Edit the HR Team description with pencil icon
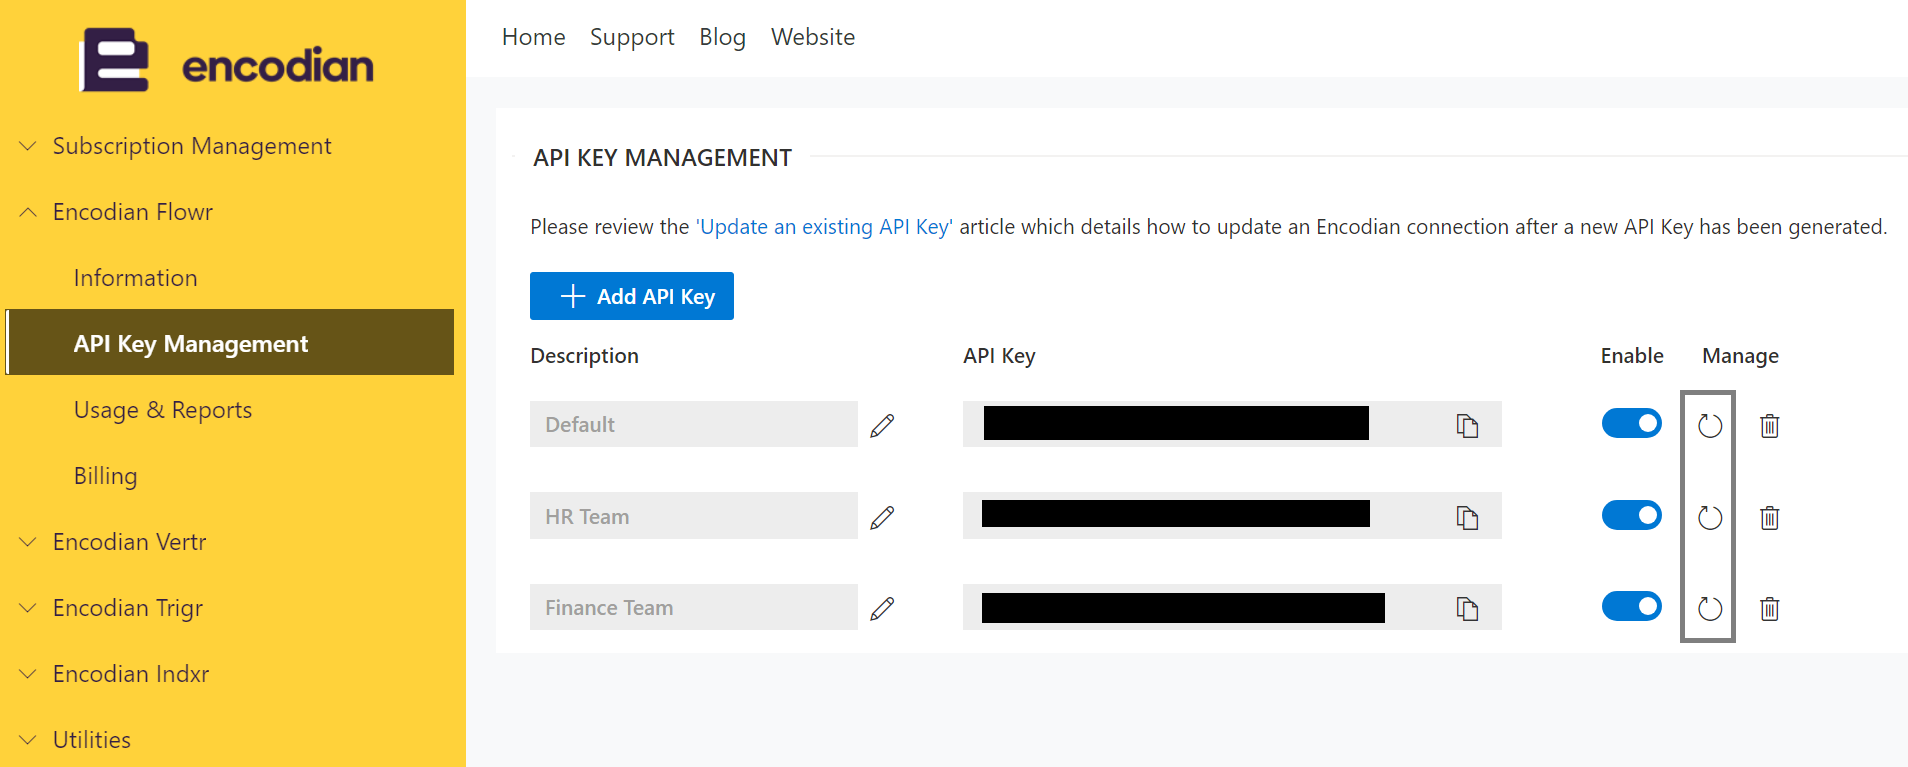1908x767 pixels. [882, 518]
